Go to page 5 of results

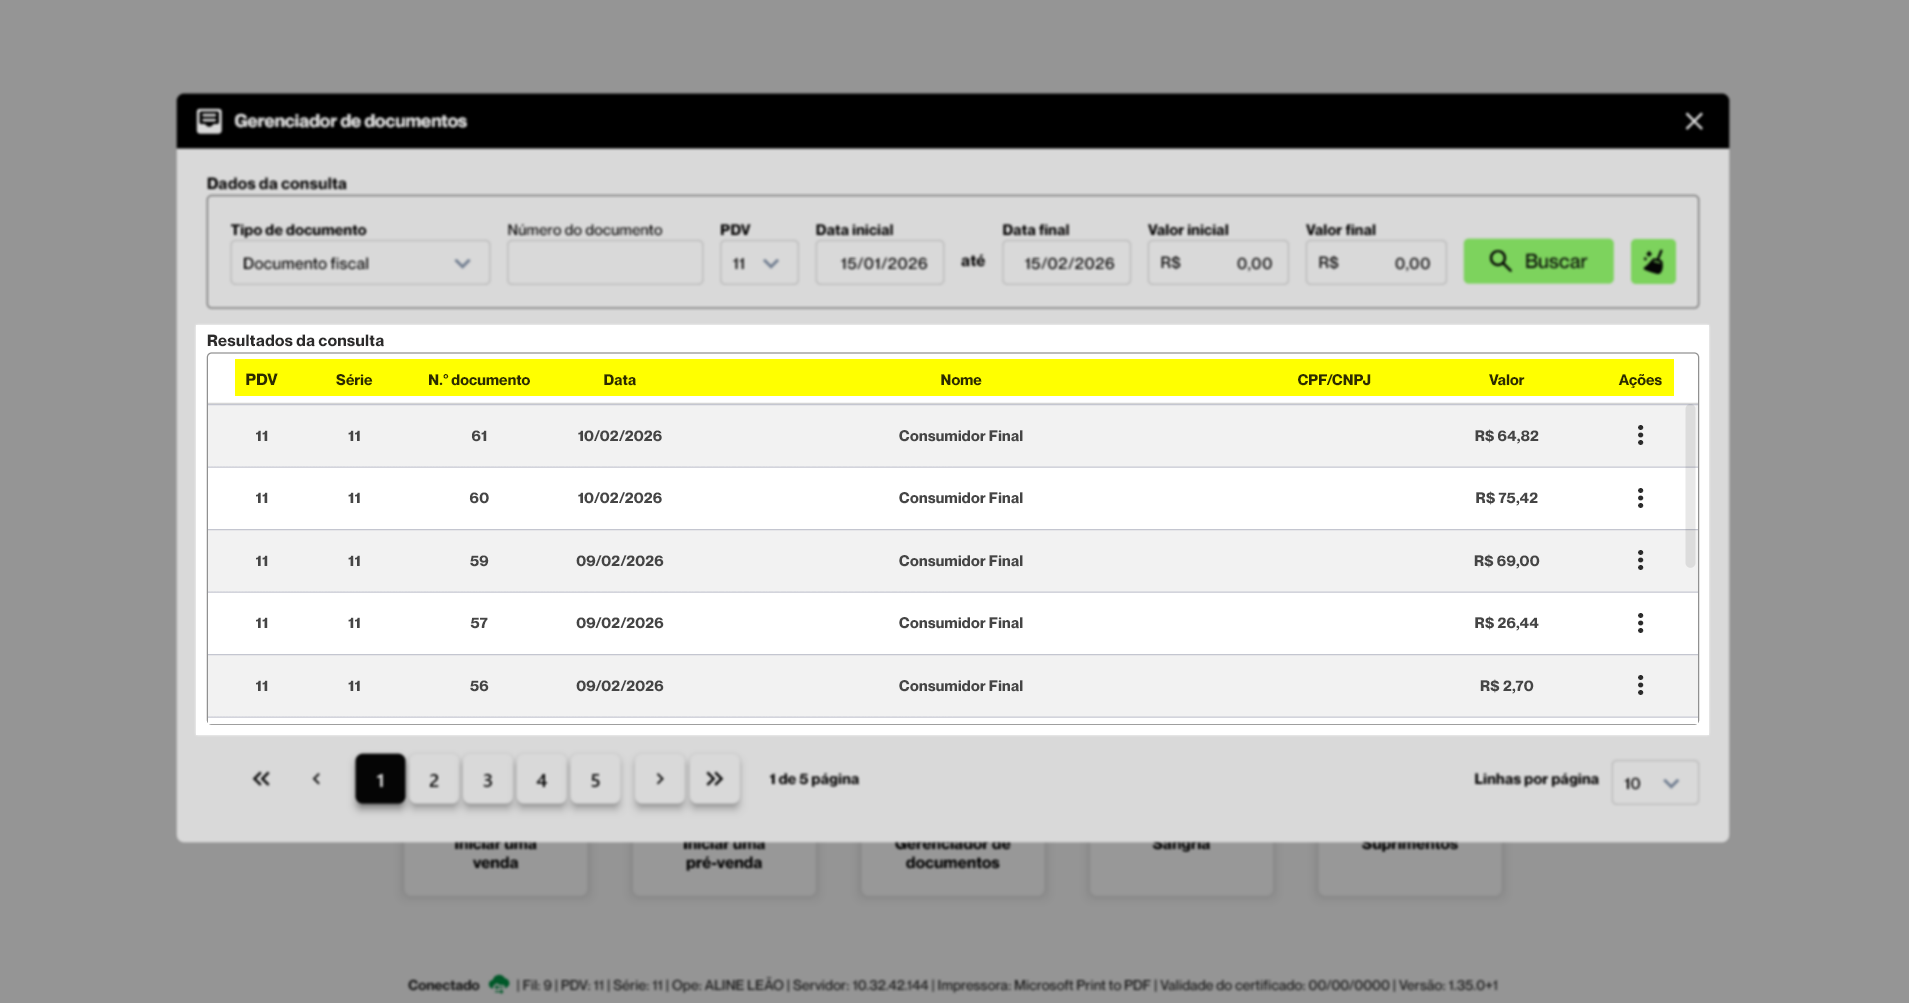pyautogui.click(x=595, y=780)
